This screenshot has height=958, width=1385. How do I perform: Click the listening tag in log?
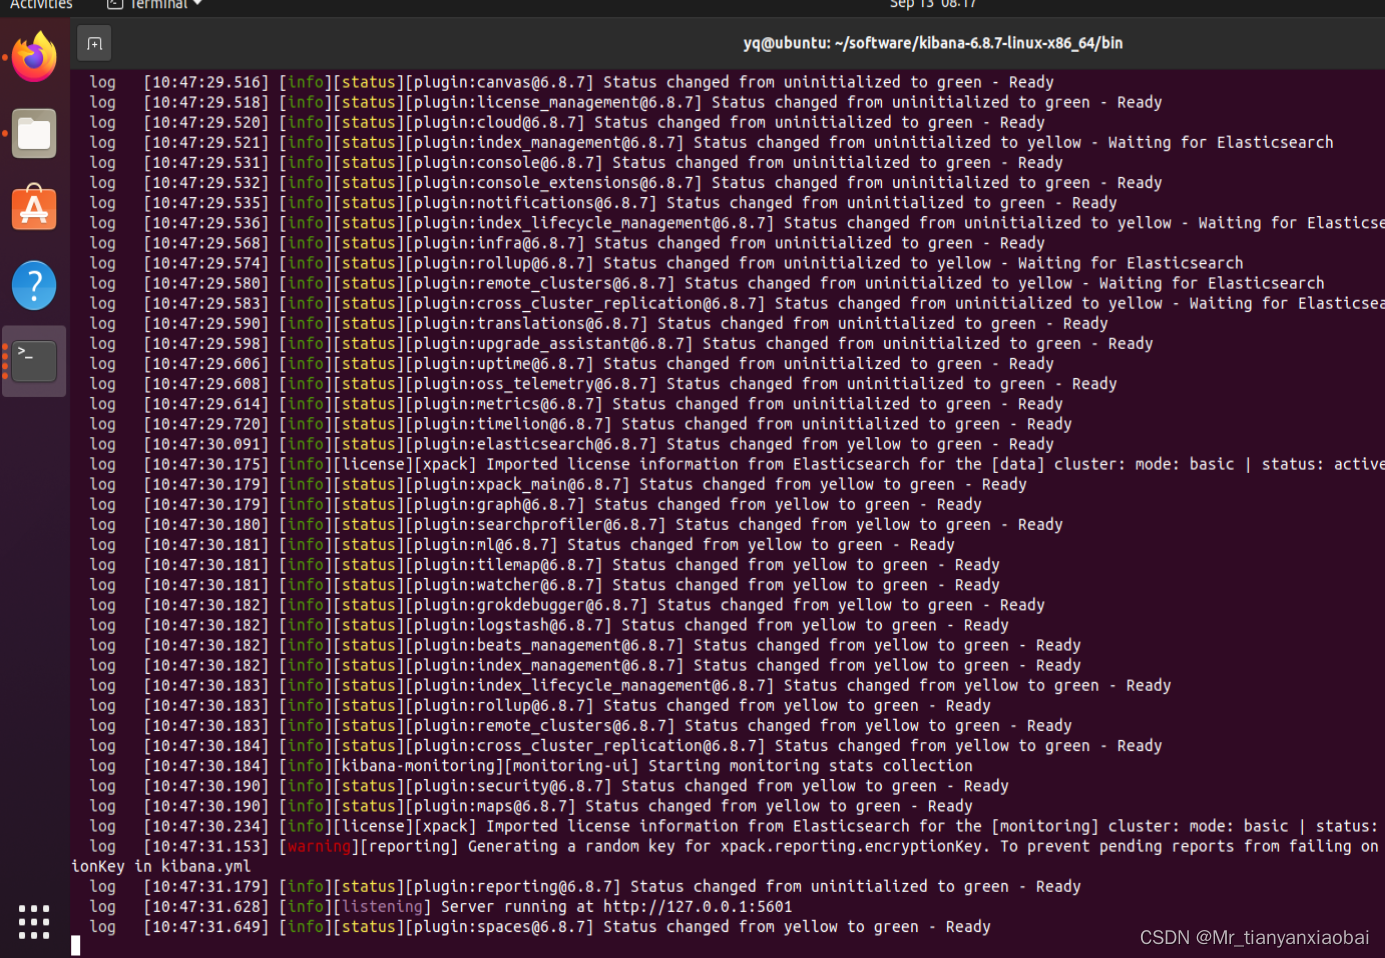[x=383, y=907]
